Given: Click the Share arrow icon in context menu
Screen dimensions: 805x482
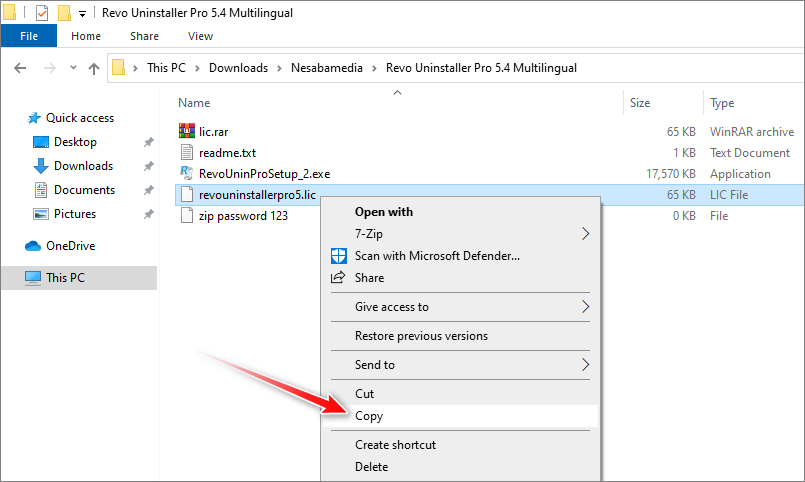Looking at the screenshot, I should (338, 278).
